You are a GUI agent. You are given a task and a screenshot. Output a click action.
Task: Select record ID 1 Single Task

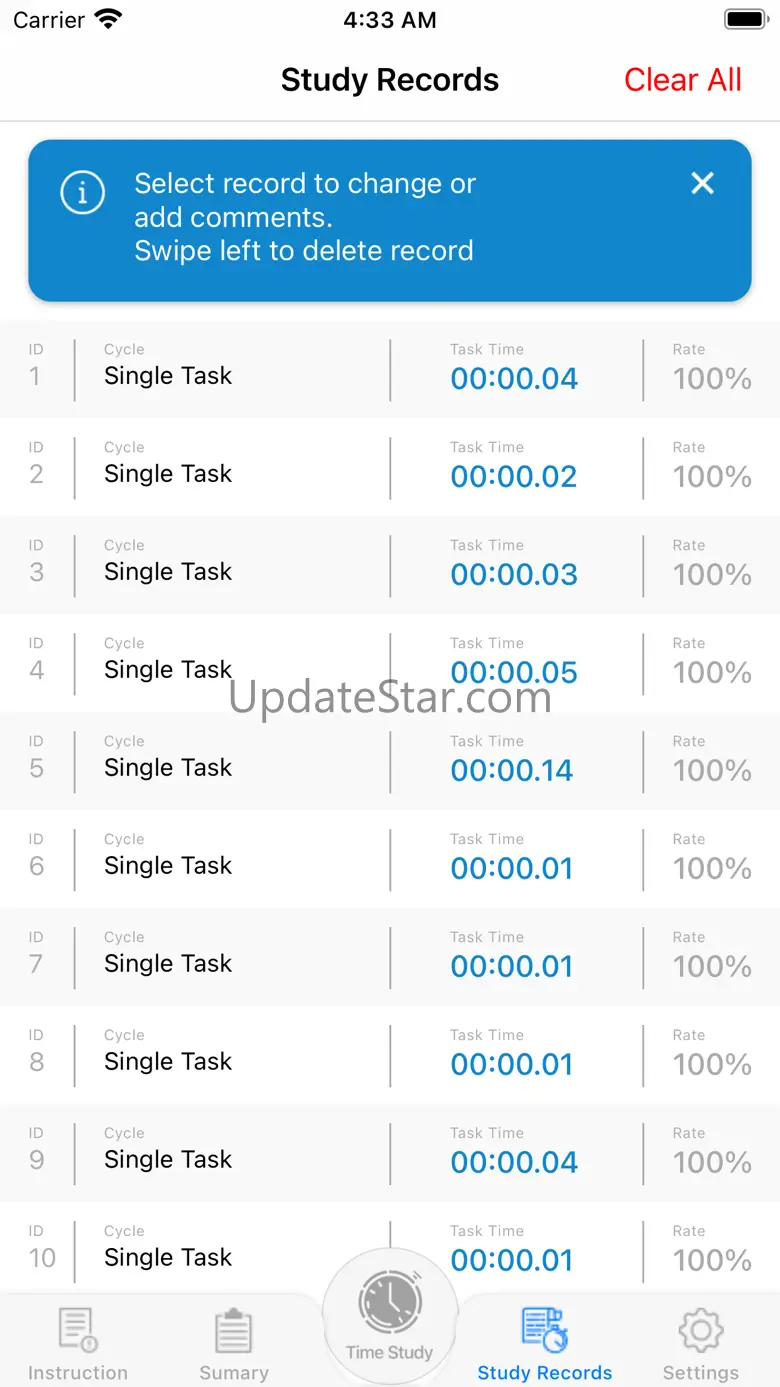point(168,376)
